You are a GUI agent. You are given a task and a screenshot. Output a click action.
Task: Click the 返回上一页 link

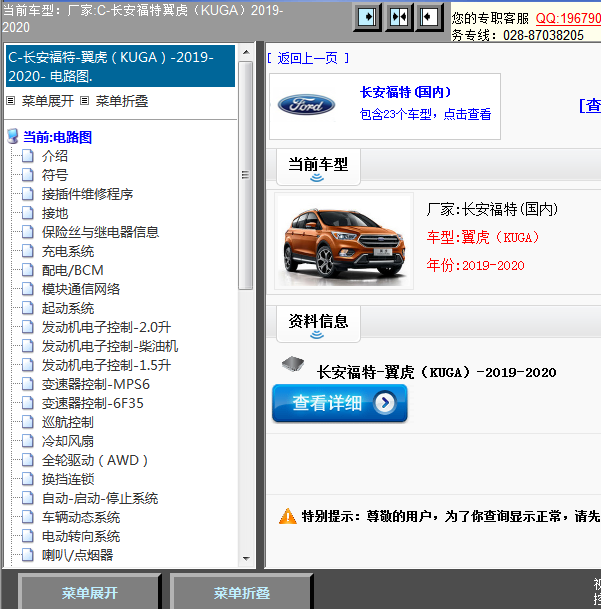coord(308,58)
